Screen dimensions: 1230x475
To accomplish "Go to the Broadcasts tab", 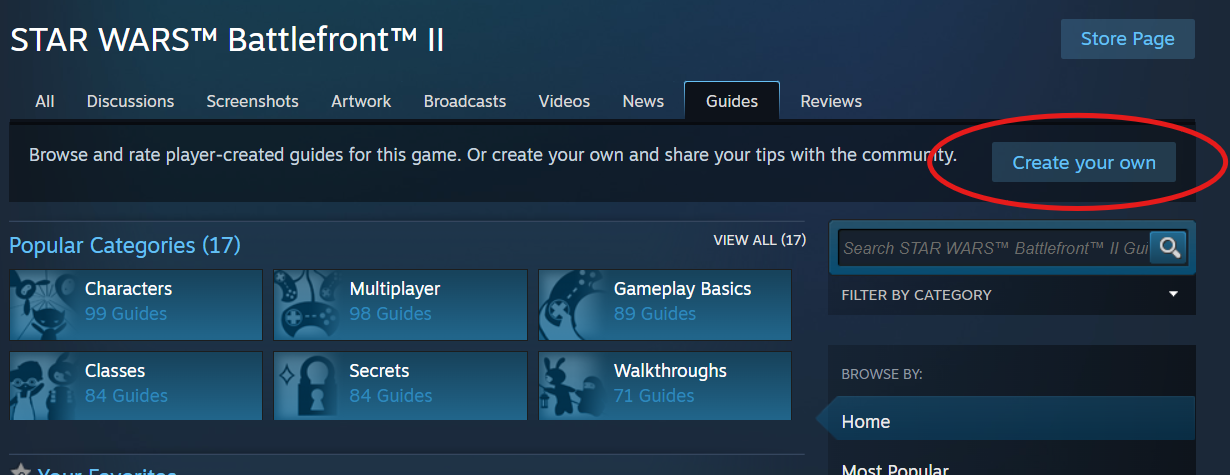I will 465,101.
